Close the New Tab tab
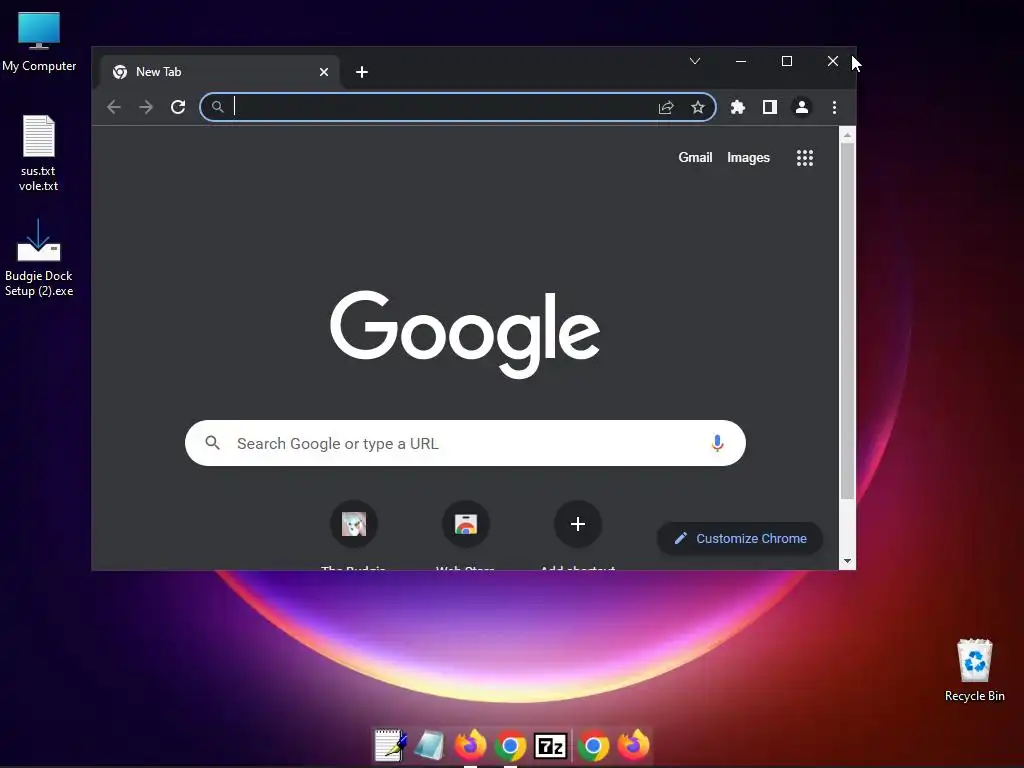This screenshot has height=768, width=1024. coord(324,72)
